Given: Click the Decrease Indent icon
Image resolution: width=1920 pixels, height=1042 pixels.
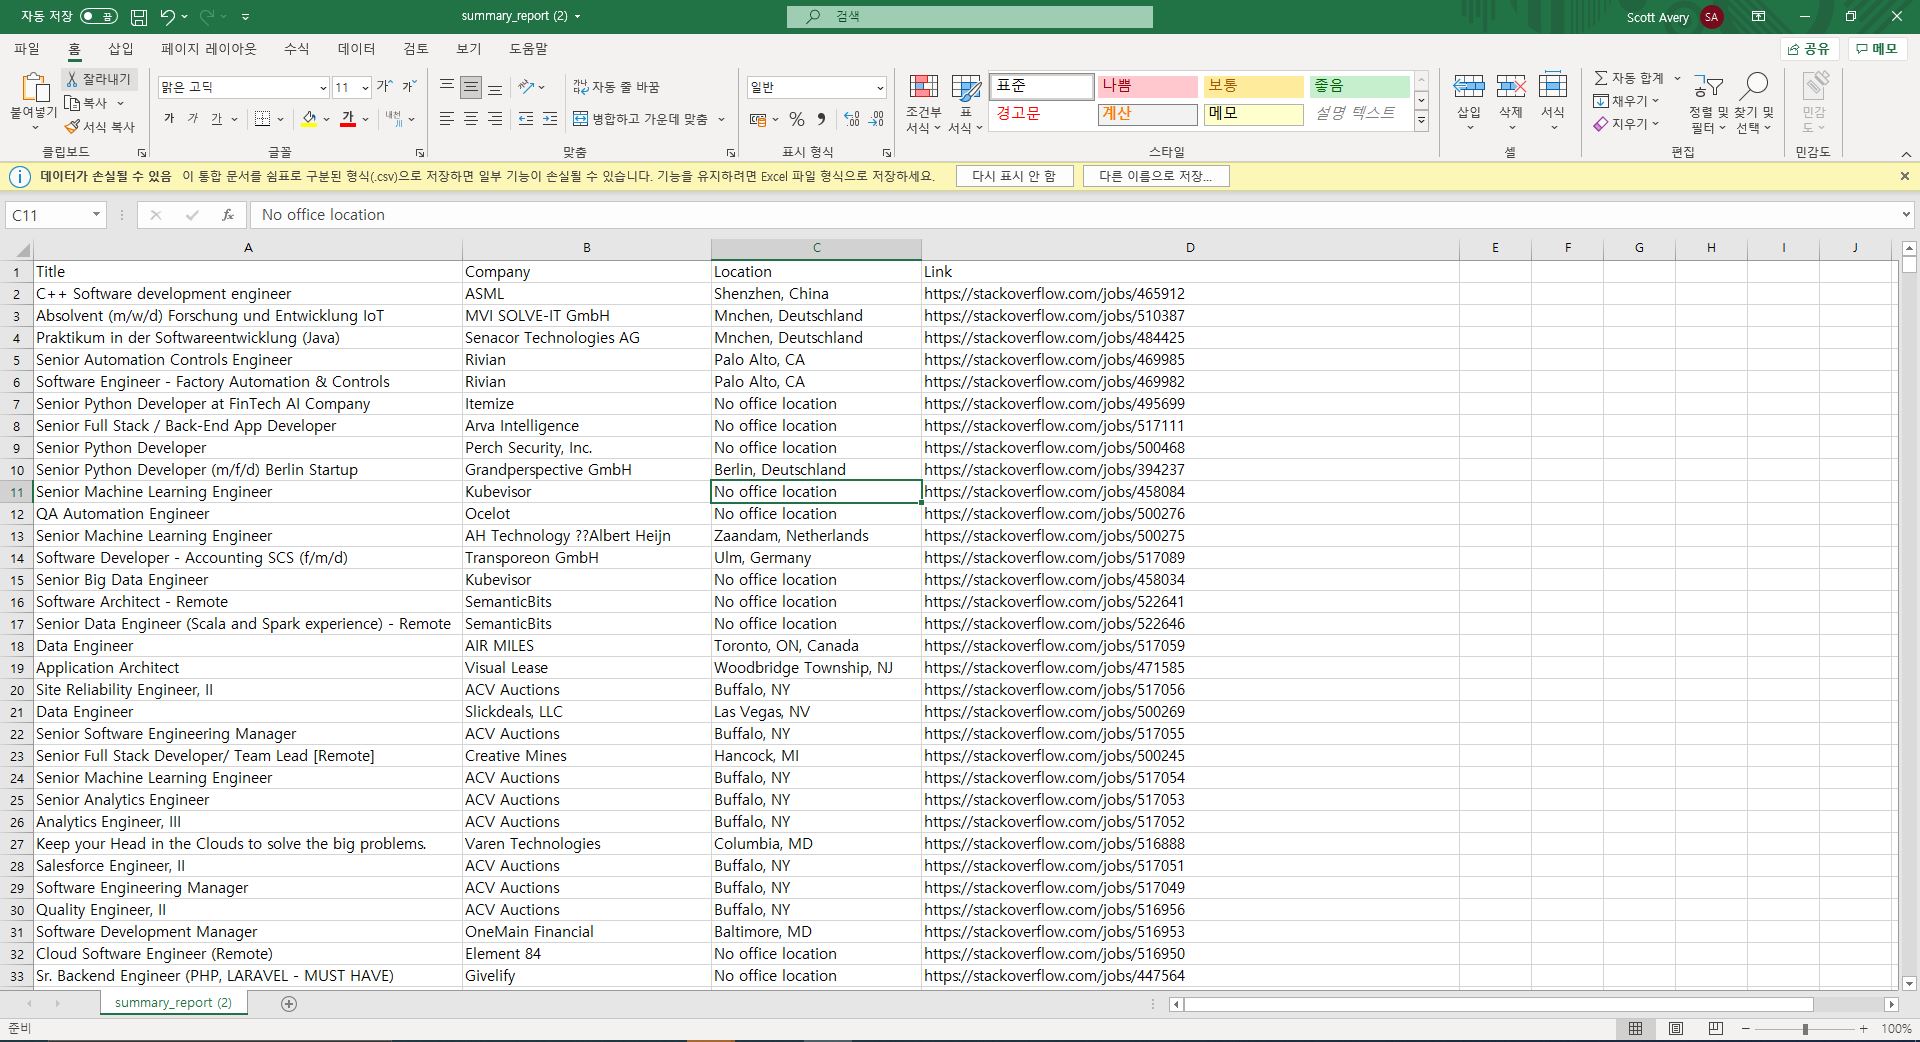Looking at the screenshot, I should coord(526,119).
